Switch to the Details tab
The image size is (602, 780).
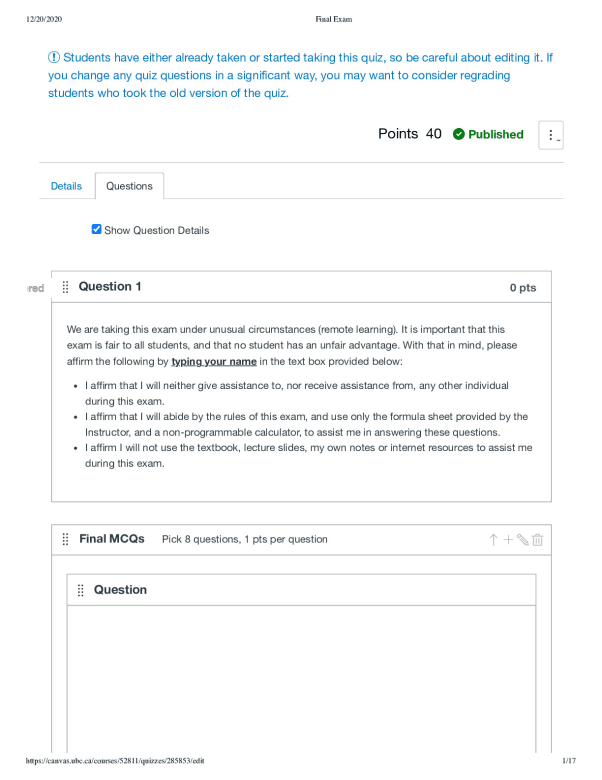[66, 186]
